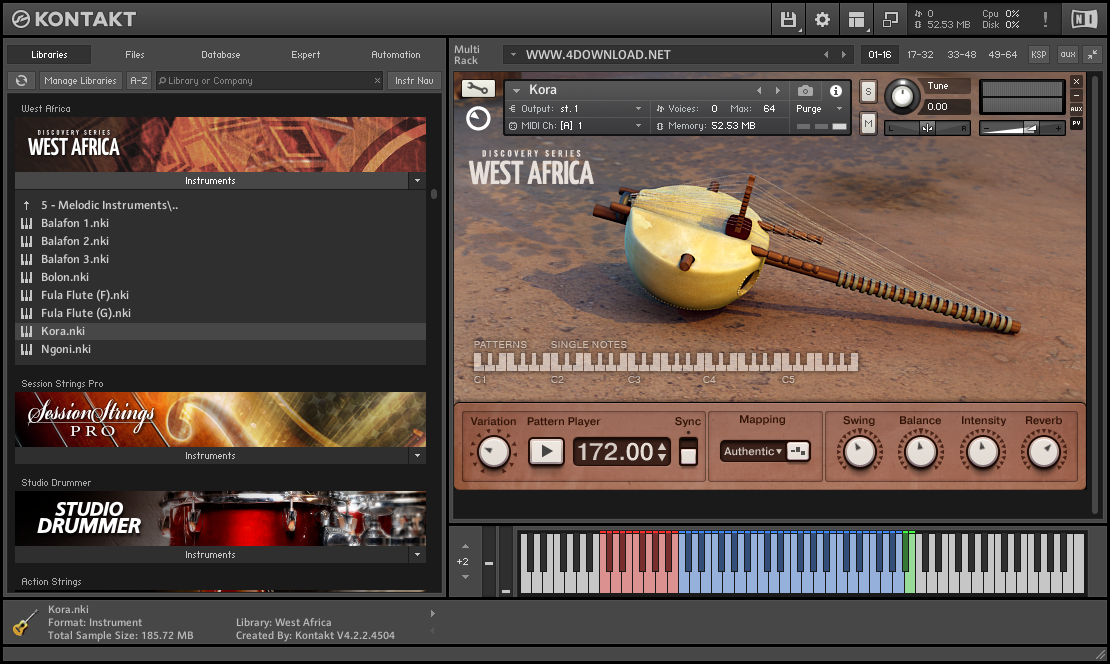The width and height of the screenshot is (1110, 664).
Task: Click the 172.00 tempo stepper arrows
Action: (662, 451)
